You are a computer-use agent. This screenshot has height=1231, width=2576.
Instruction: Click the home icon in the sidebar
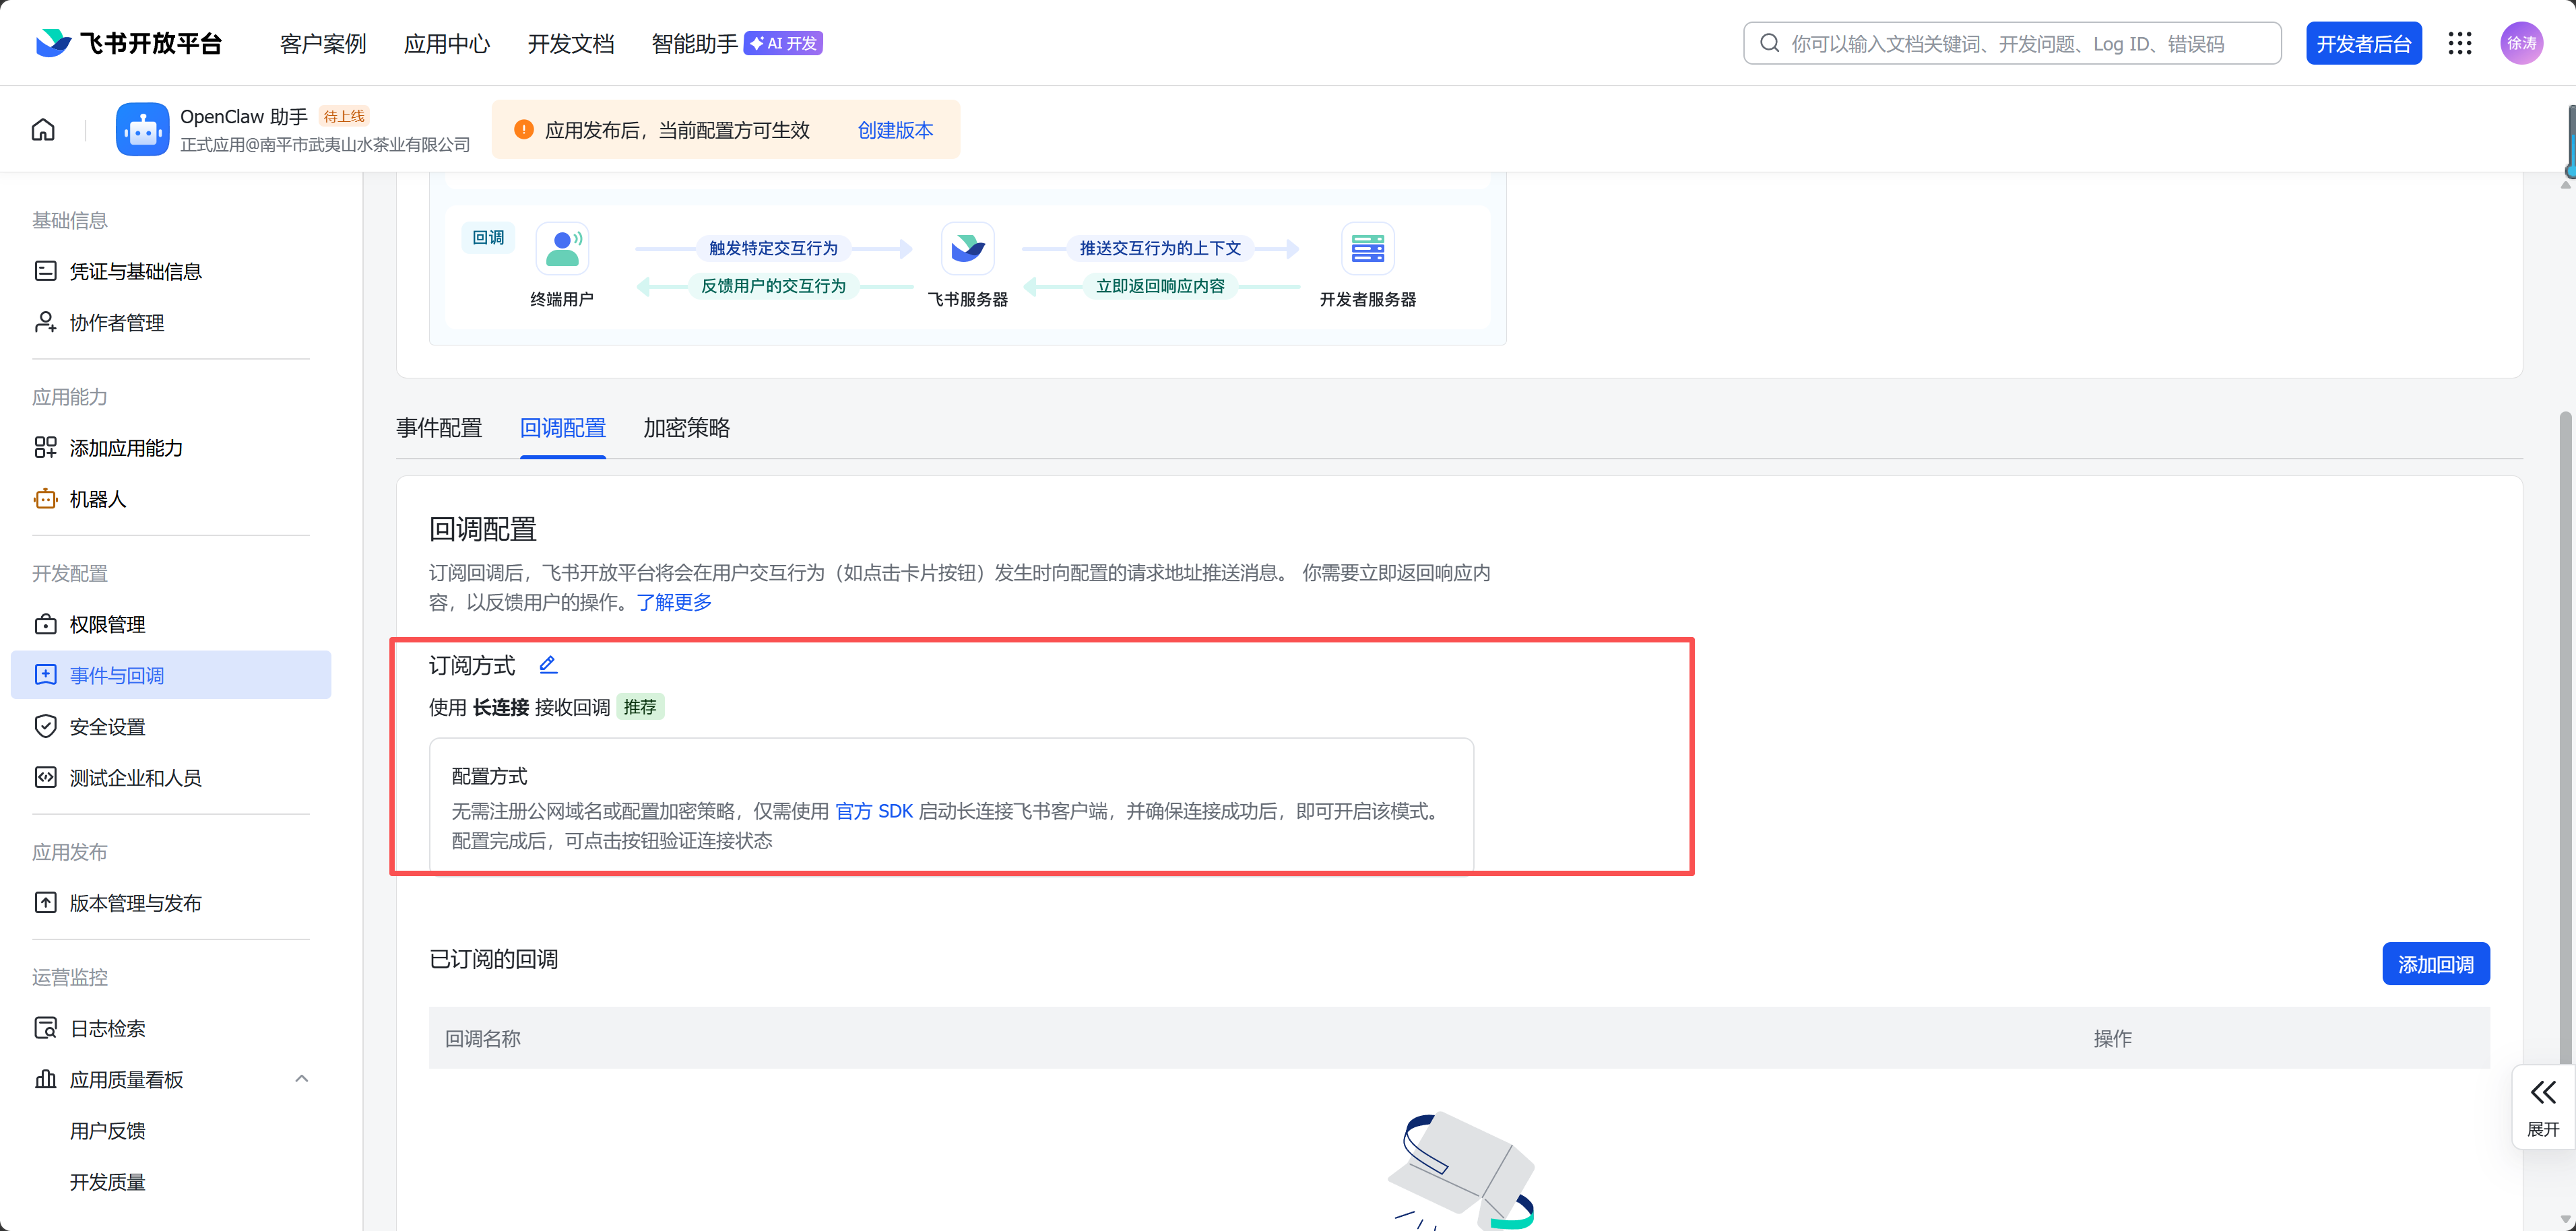click(x=43, y=129)
